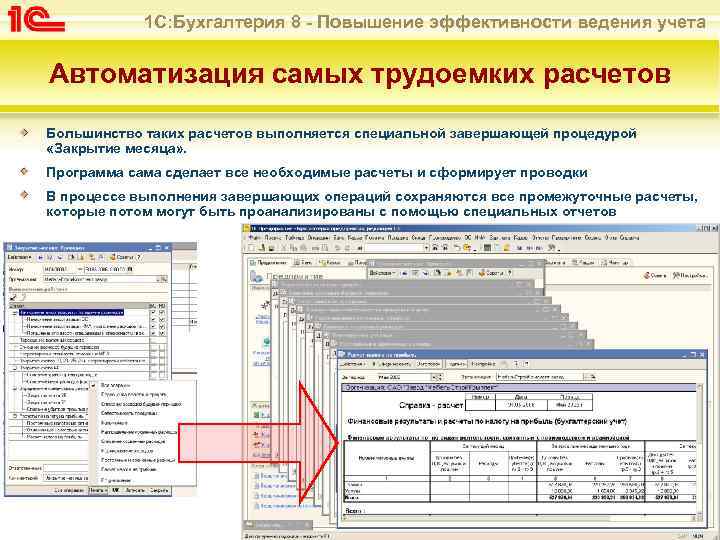Screen dimensions: 720x540
Task: Click the Справка - расчет report title
Action: [x=431, y=405]
